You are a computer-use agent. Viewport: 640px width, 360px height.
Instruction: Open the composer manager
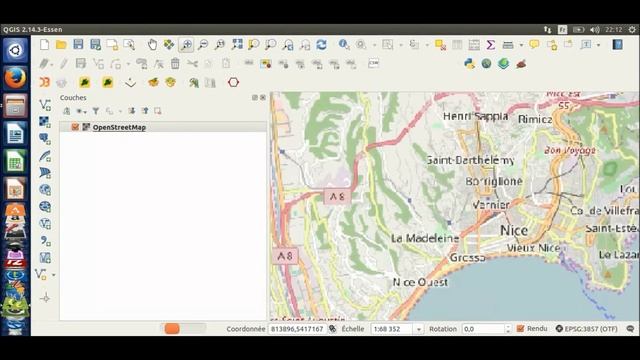[129, 44]
